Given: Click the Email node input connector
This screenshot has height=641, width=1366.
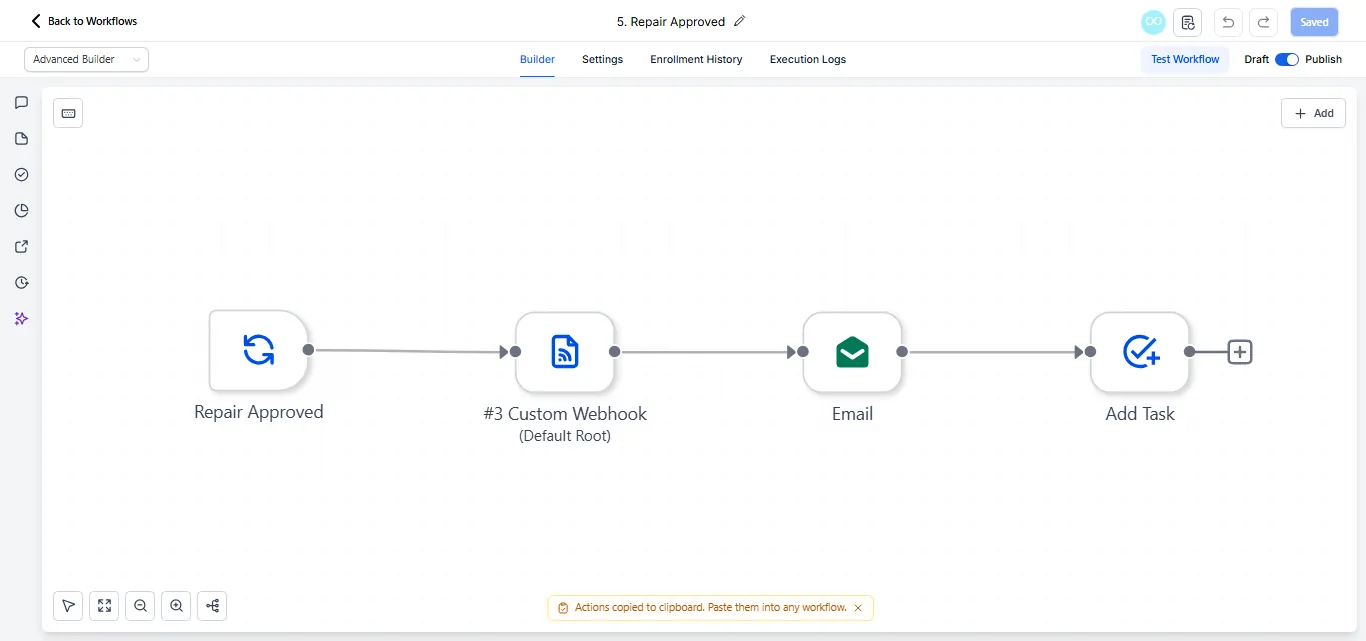Looking at the screenshot, I should click(803, 352).
